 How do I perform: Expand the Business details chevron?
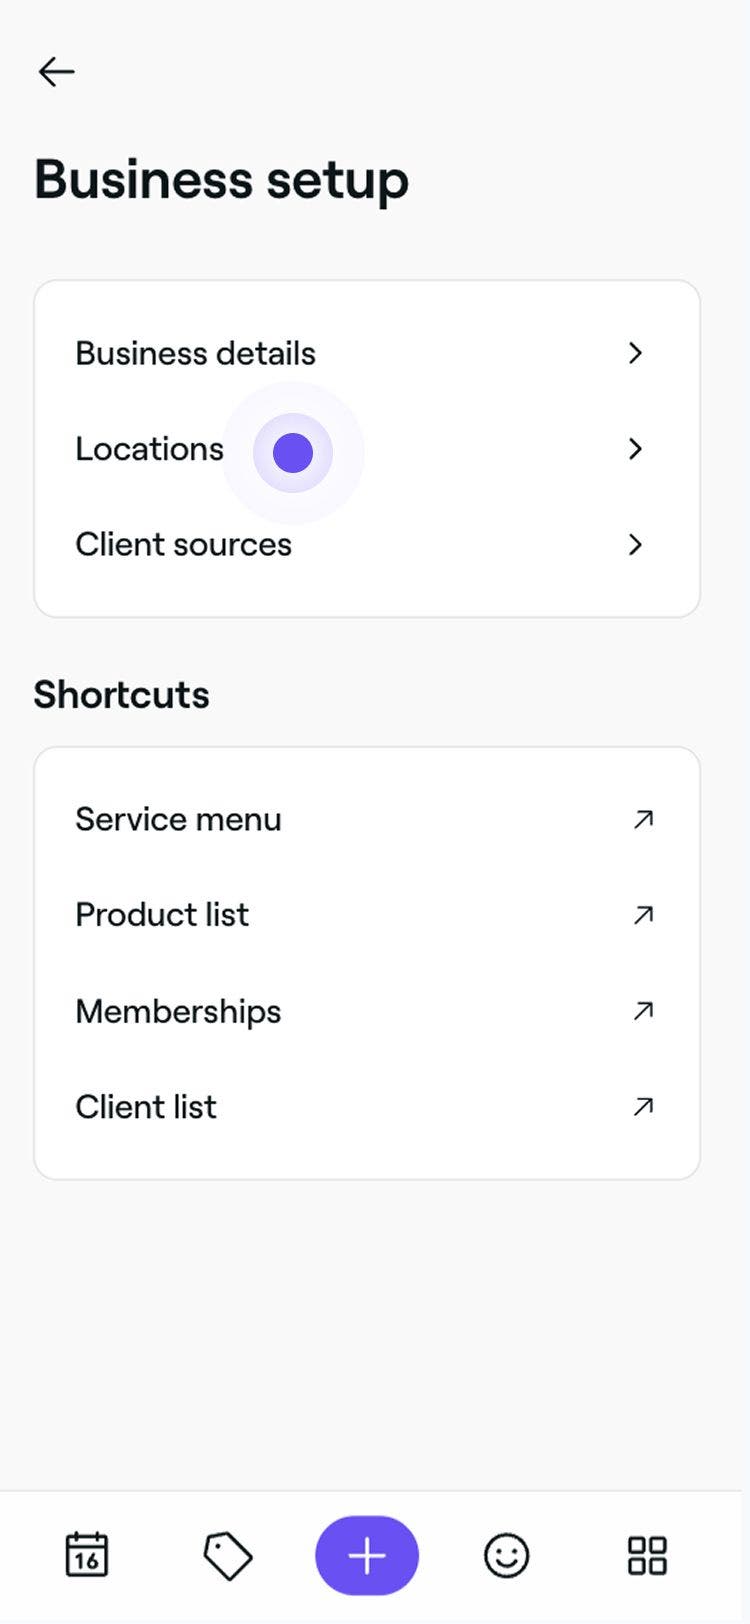click(635, 353)
